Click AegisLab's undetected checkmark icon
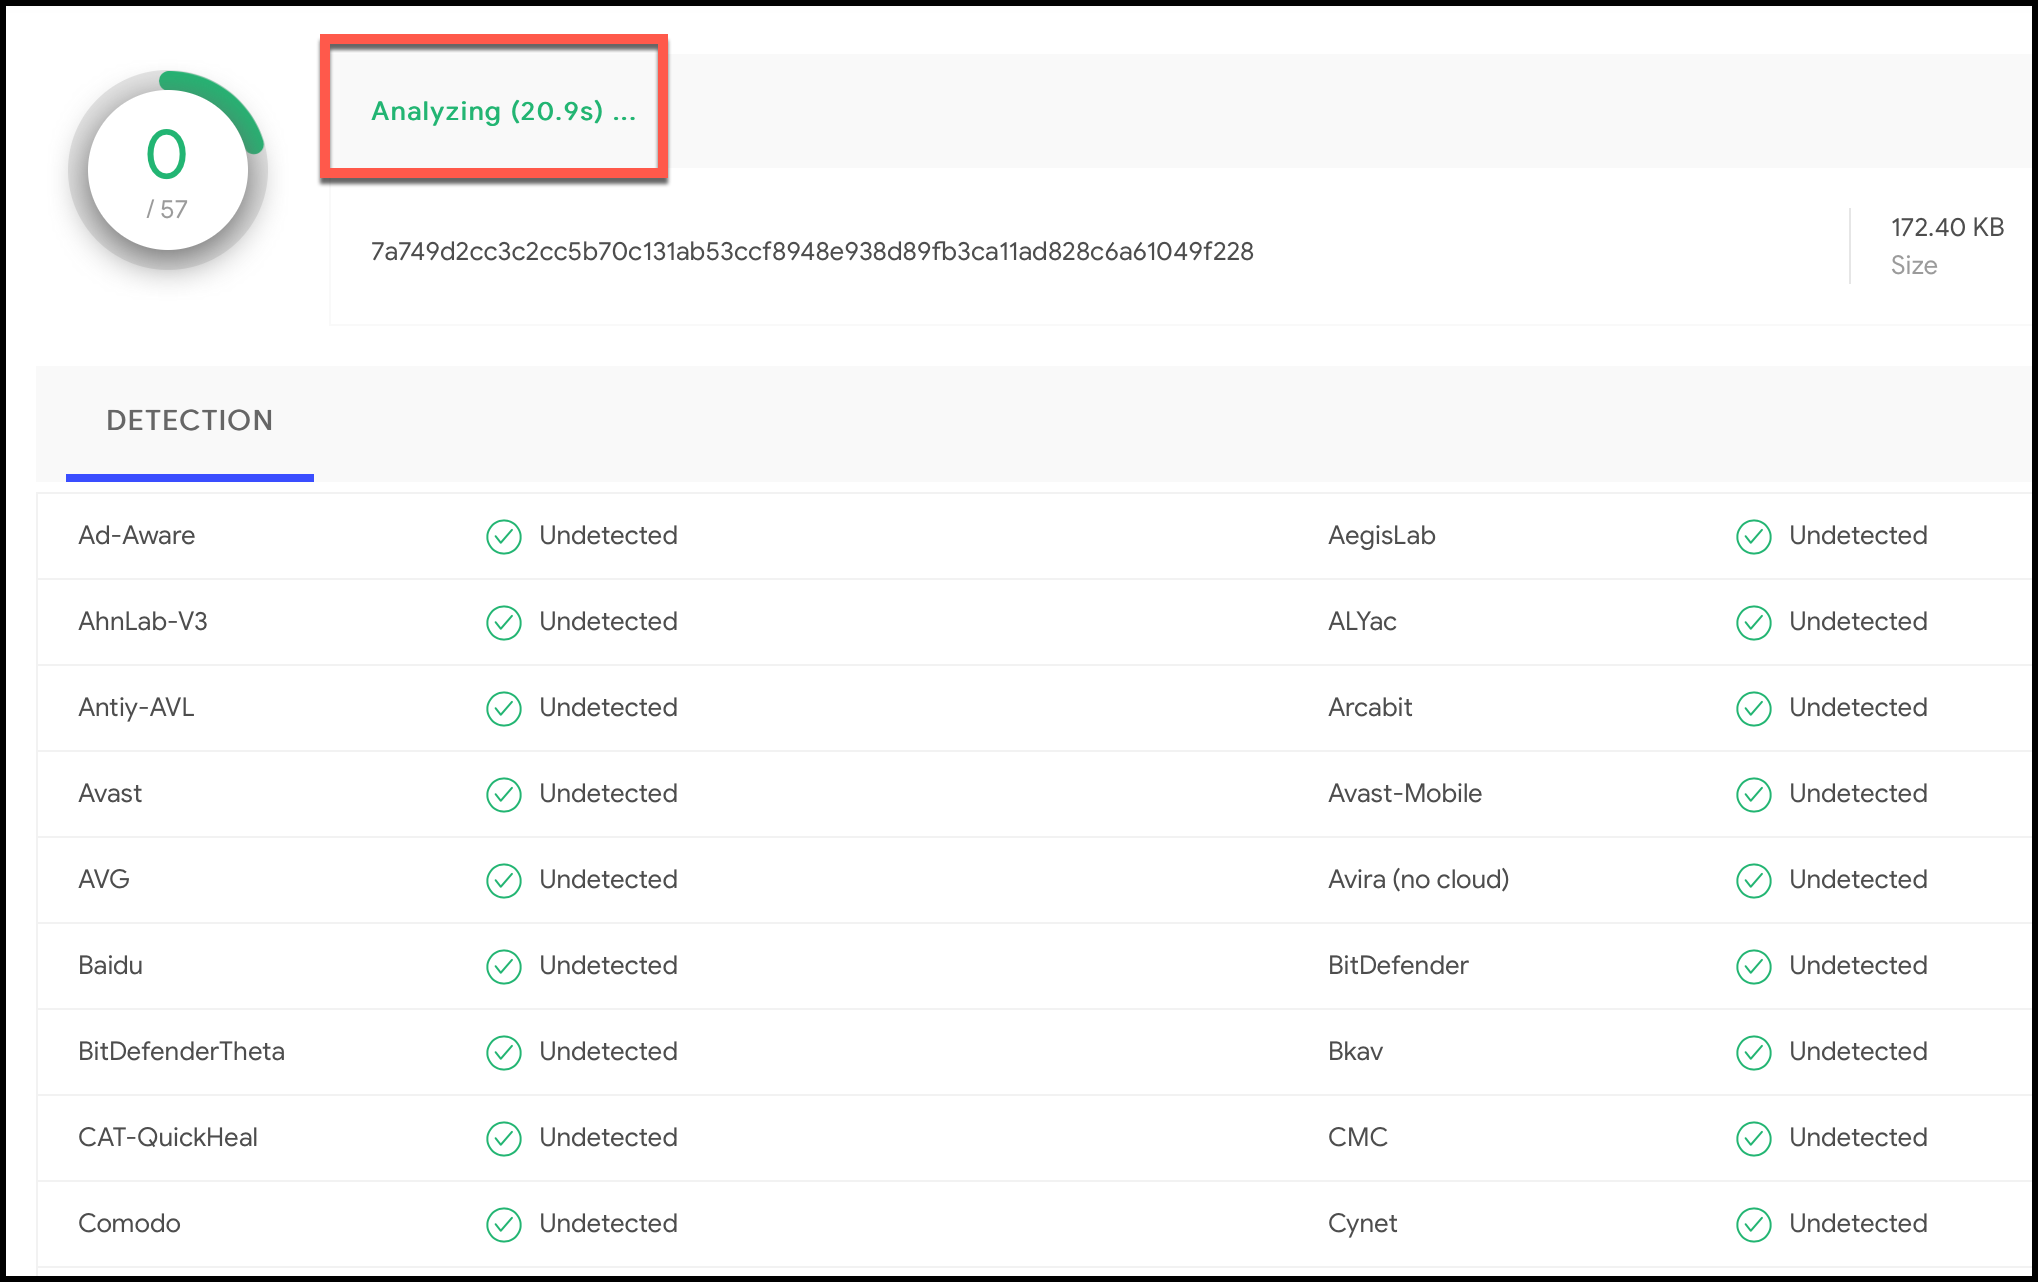The height and width of the screenshot is (1282, 2038). (1753, 537)
